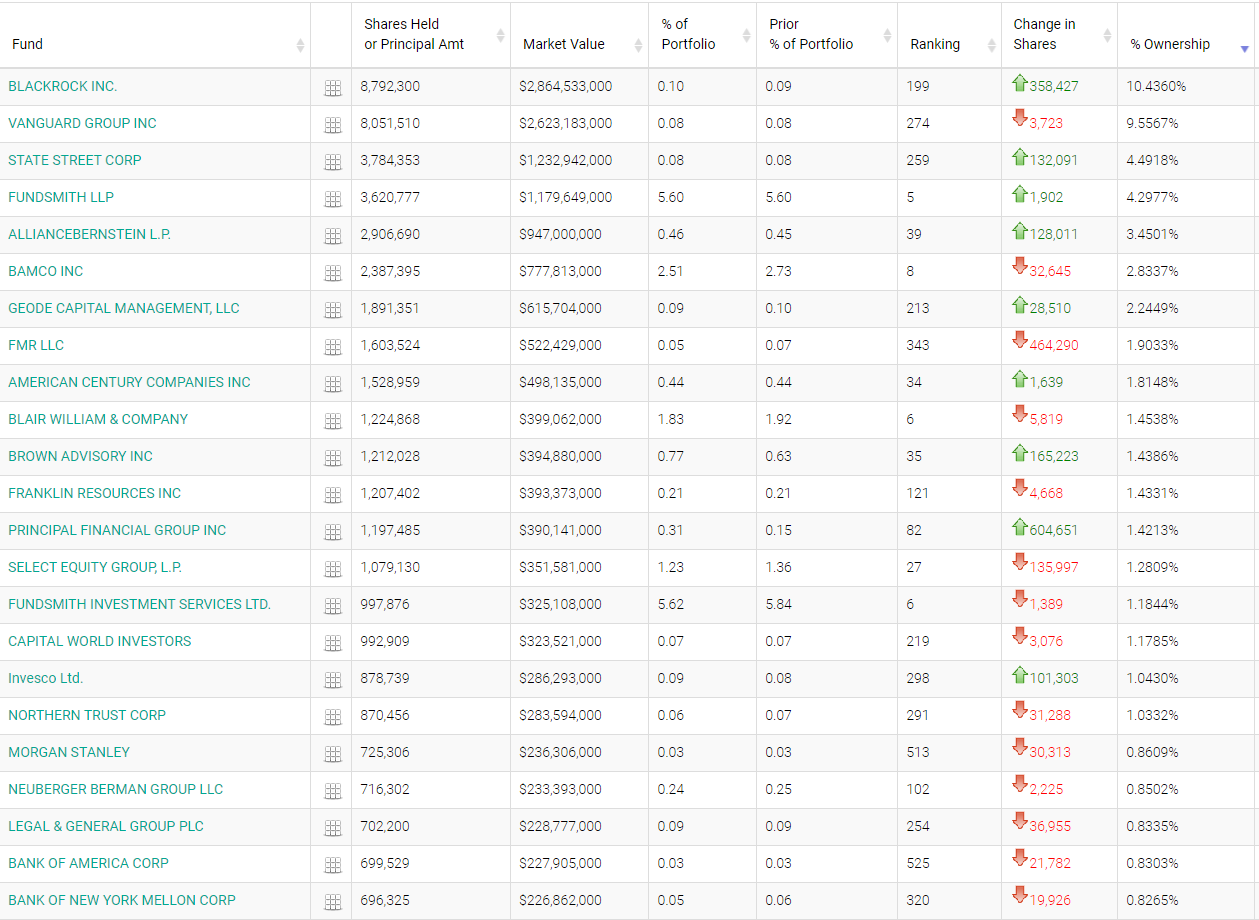
Task: Open grid icon in ALLIANCEBERNSTEIN L.P. row
Action: [333, 236]
